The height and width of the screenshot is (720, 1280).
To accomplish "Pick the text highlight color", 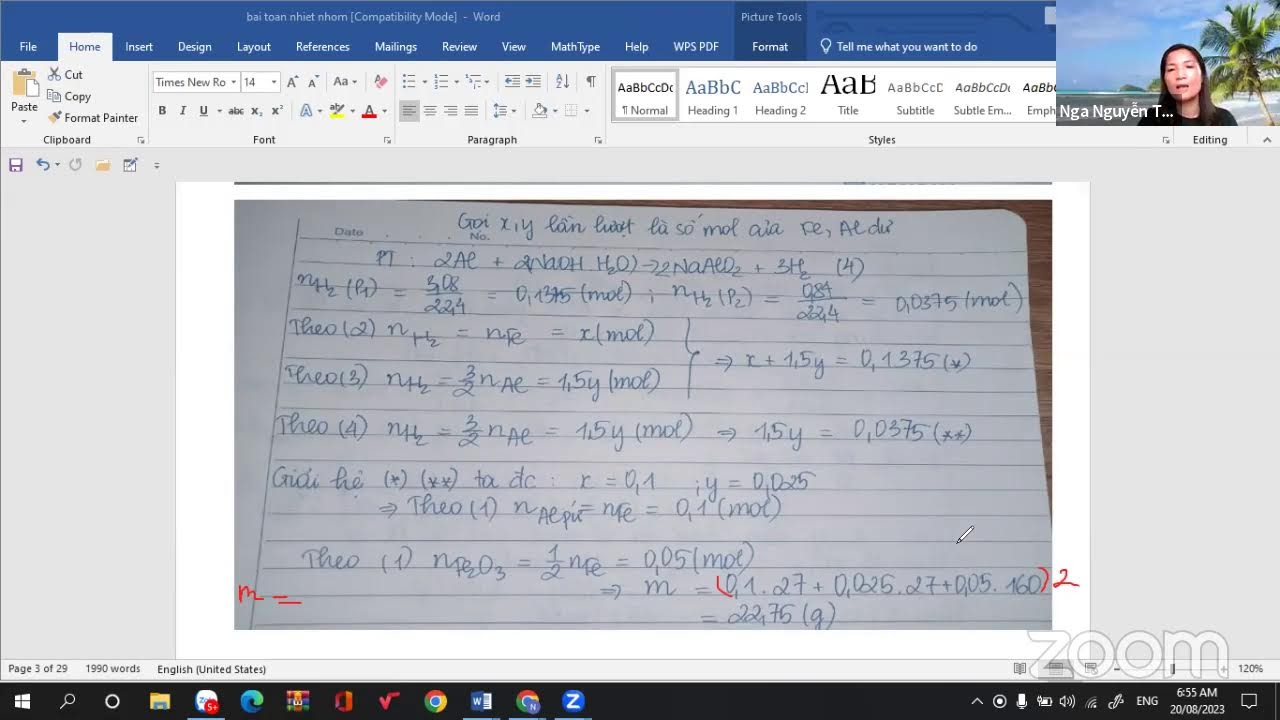I will point(337,111).
